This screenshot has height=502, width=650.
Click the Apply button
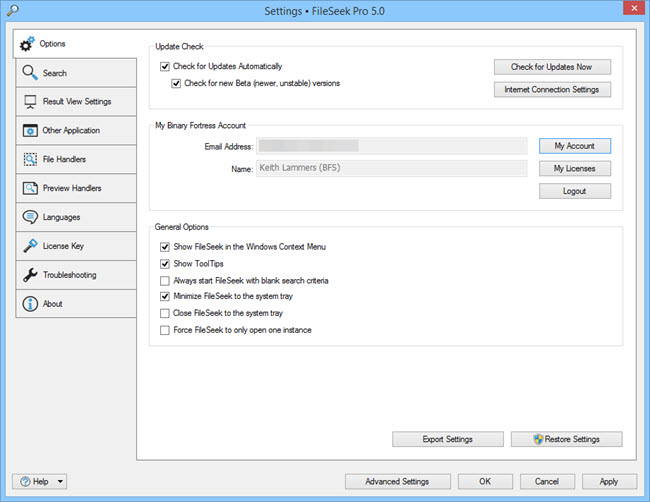coord(609,481)
